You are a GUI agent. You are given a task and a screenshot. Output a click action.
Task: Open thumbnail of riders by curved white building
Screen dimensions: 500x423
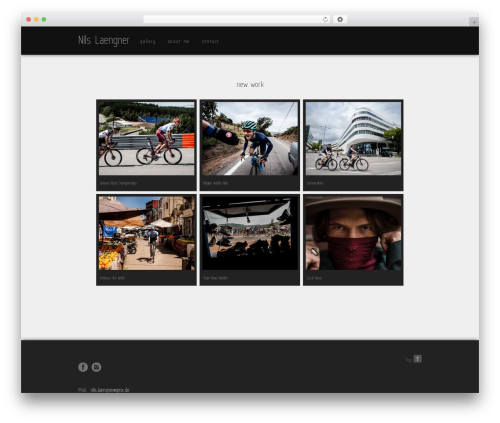tap(353, 138)
